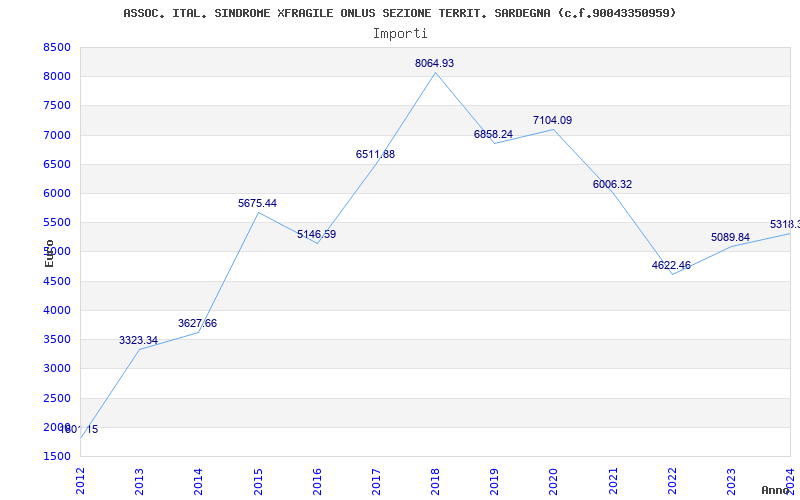Select the 8064.93 data label

tap(434, 63)
